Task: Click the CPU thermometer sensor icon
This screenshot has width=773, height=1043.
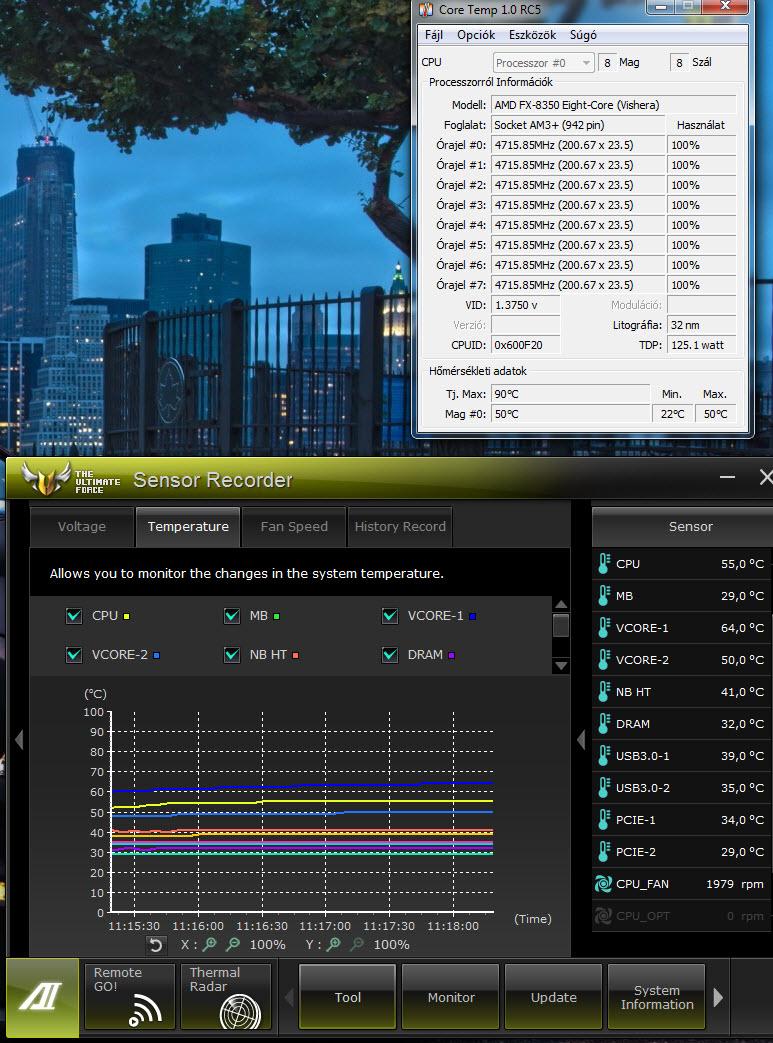Action: (x=603, y=563)
